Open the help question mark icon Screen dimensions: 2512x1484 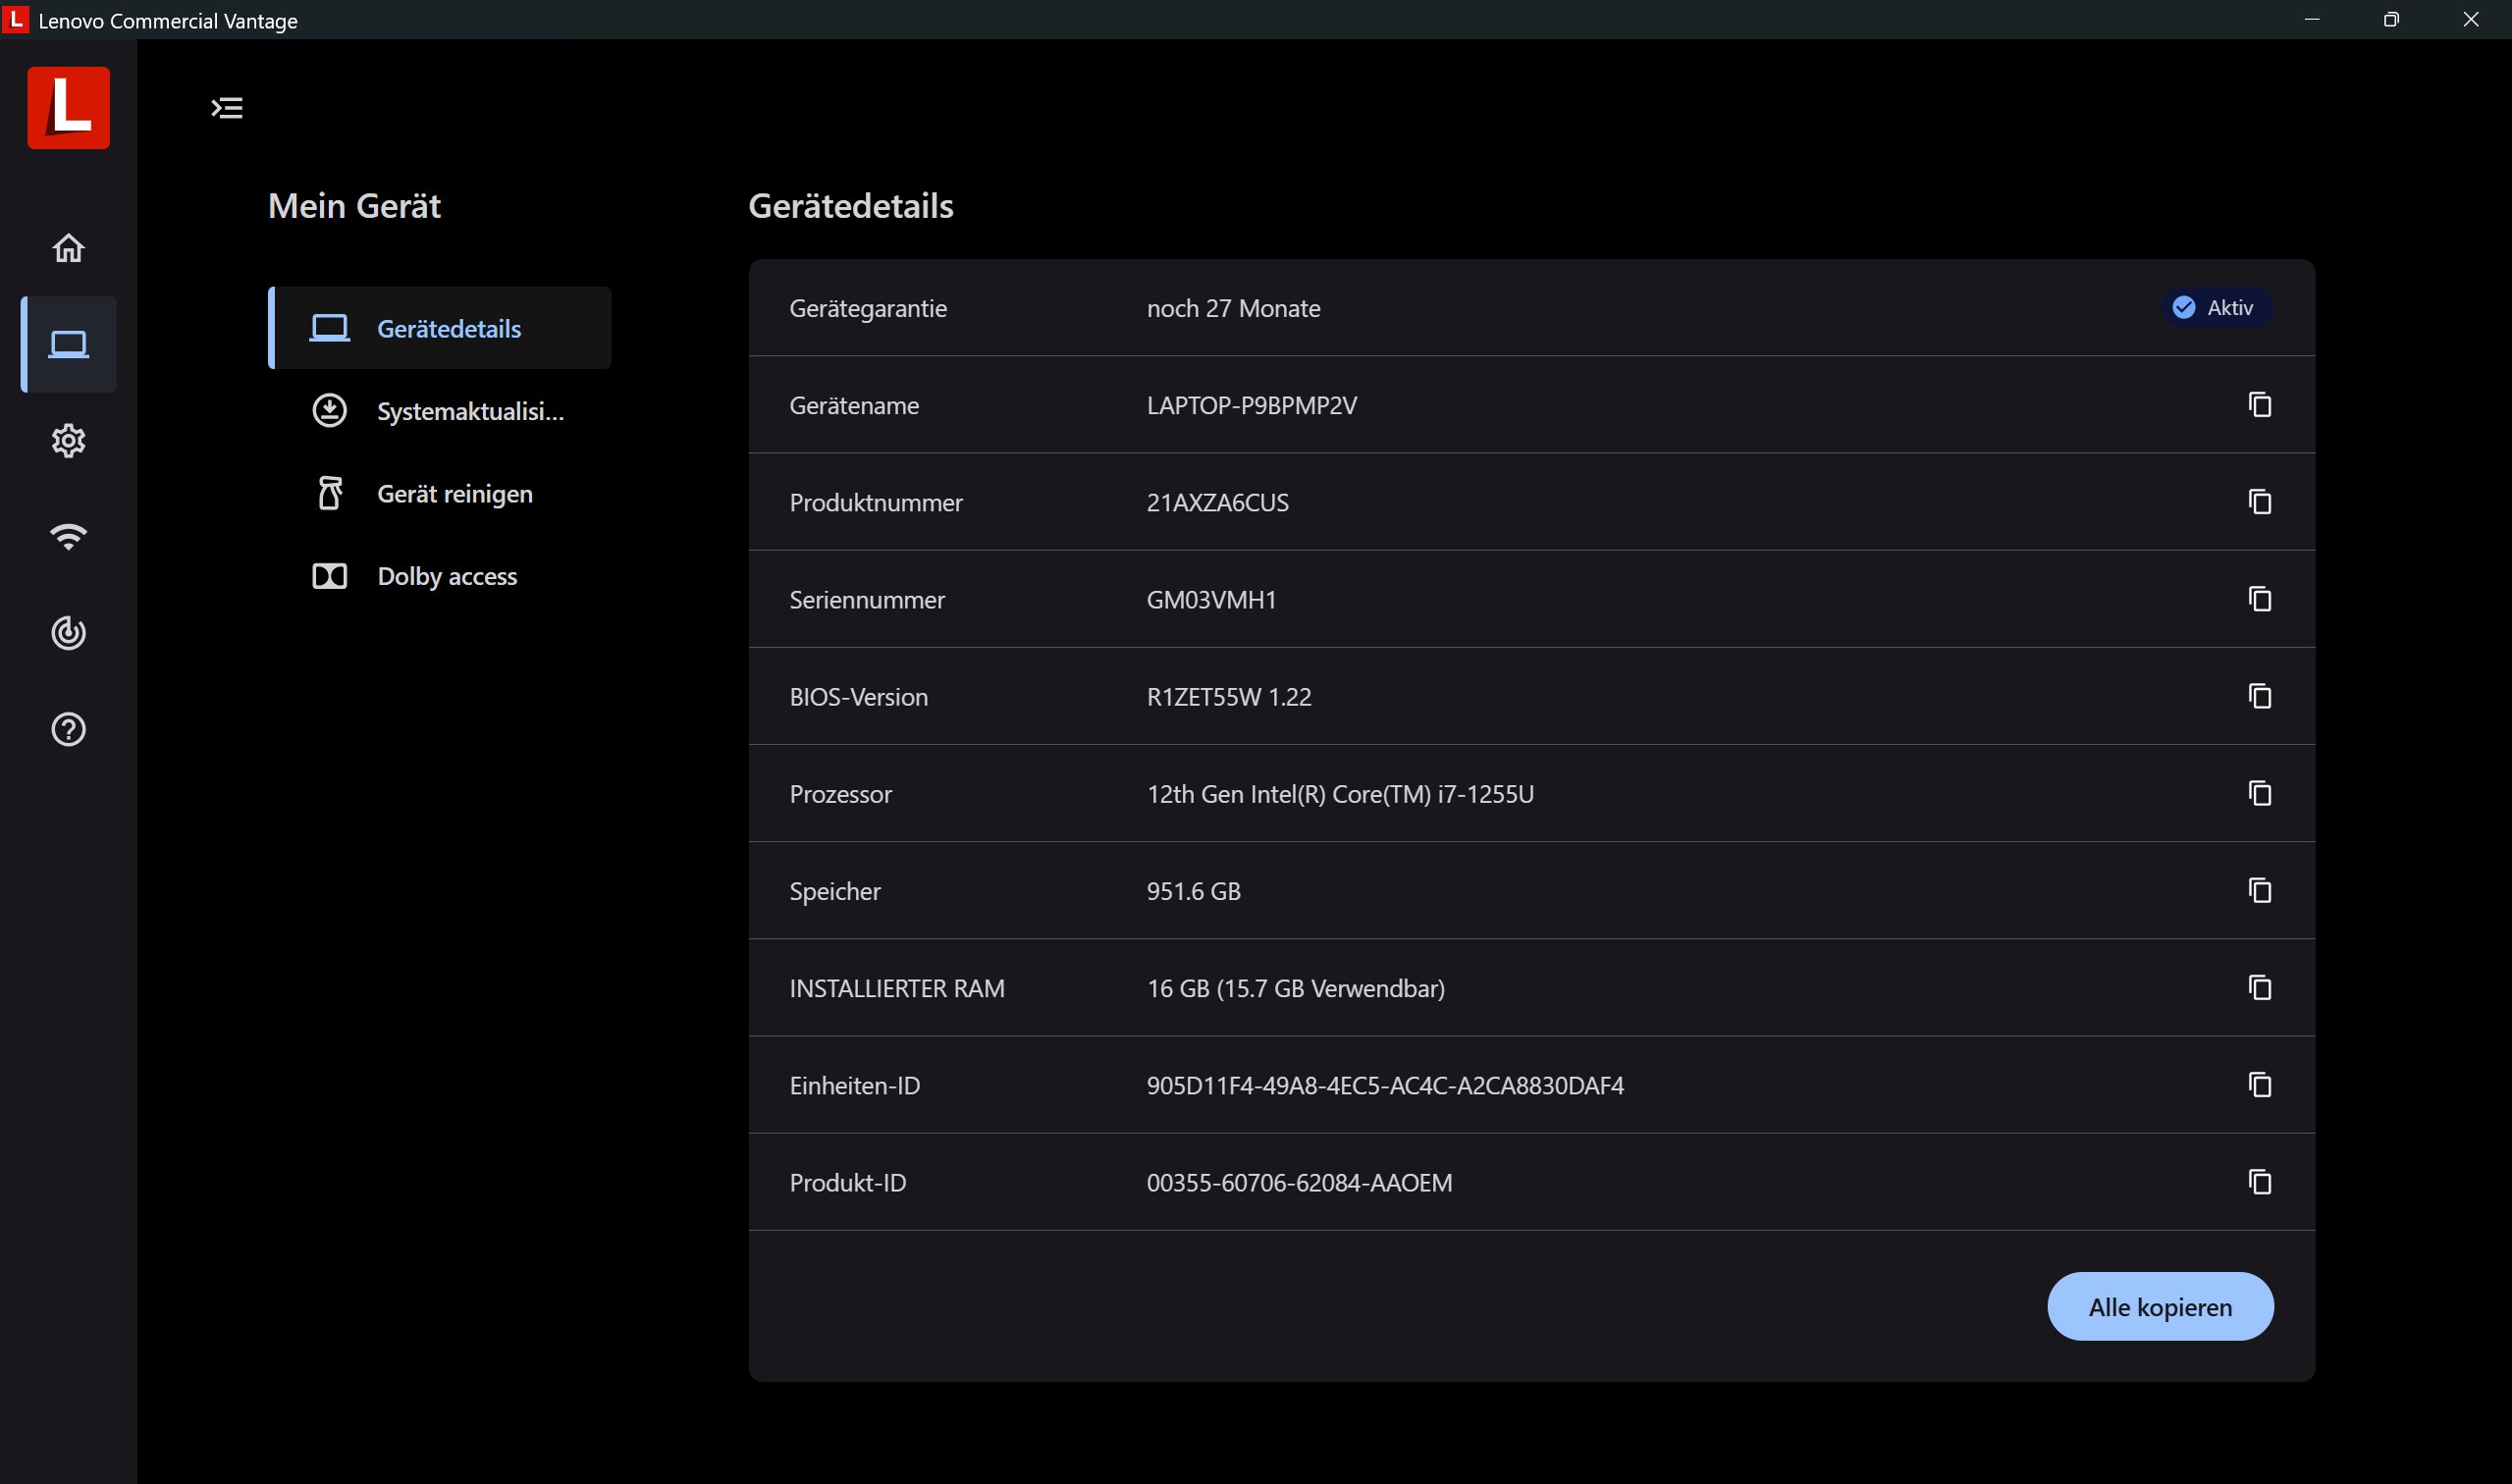pos(68,730)
